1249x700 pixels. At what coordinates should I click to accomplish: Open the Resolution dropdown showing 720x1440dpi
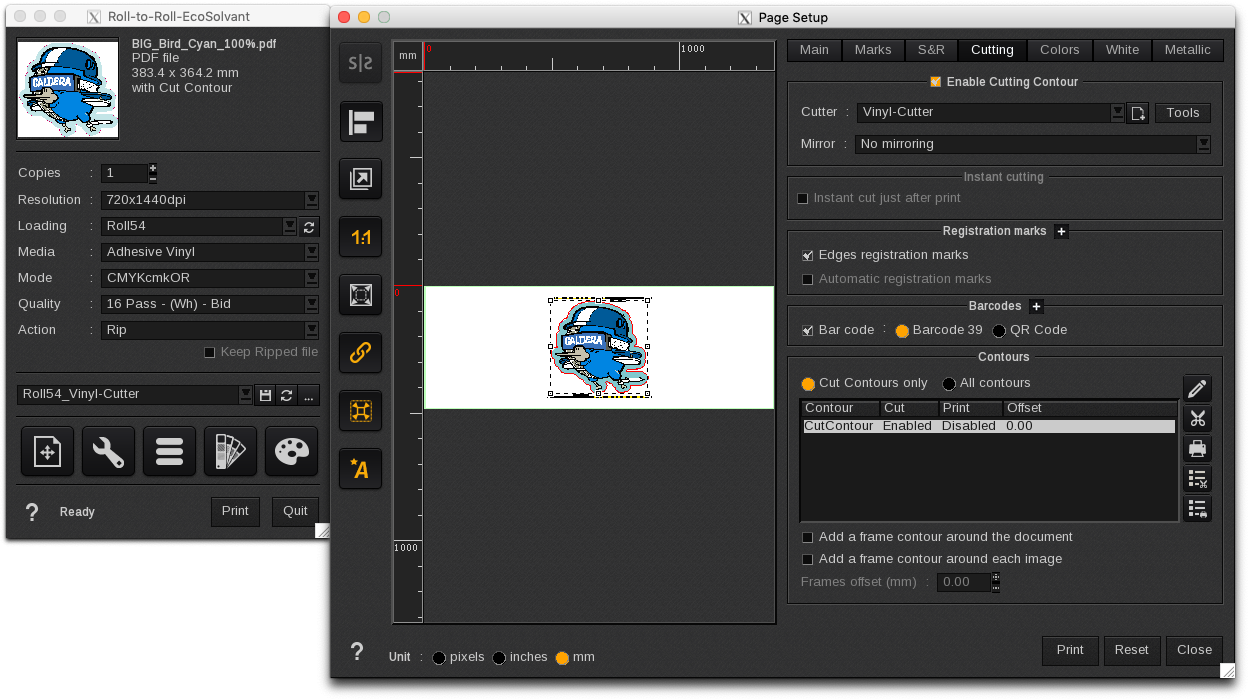tap(311, 199)
